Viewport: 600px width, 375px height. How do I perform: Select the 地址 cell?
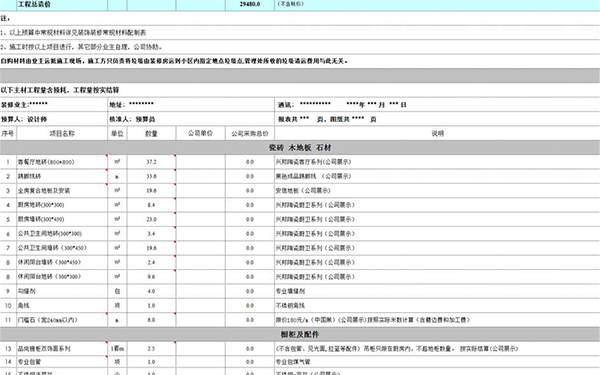[191, 104]
